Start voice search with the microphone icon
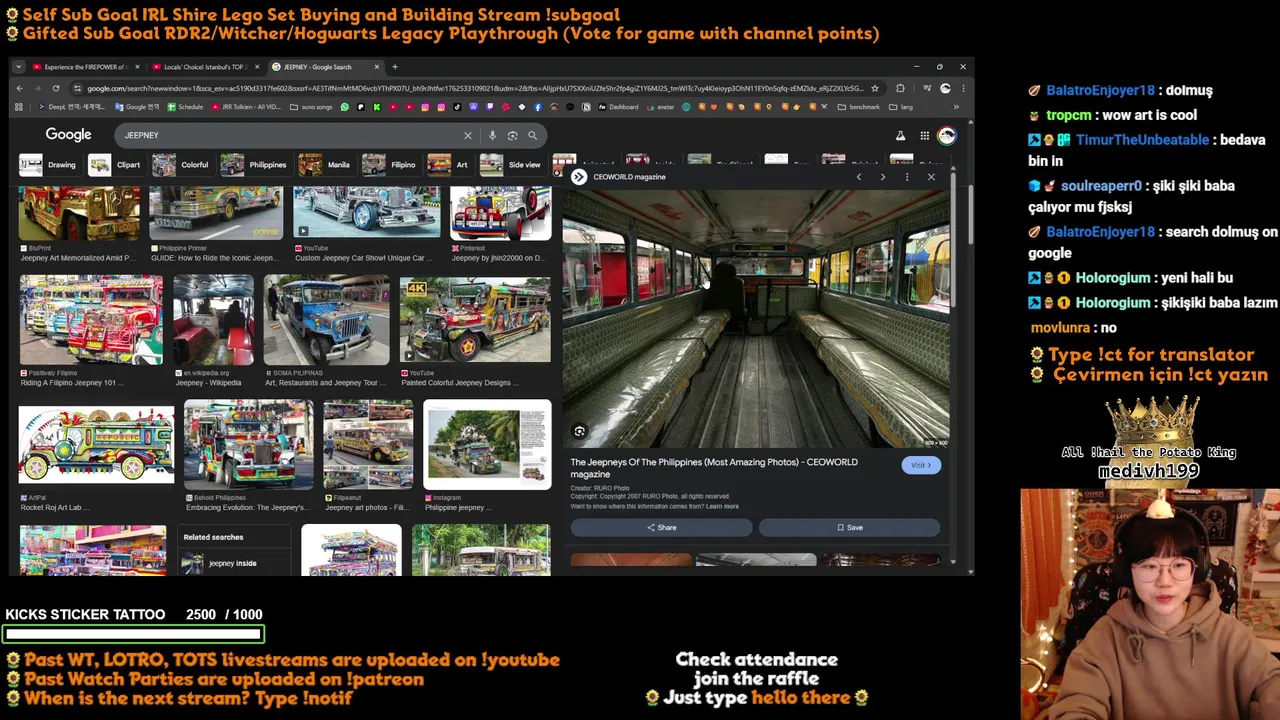Image resolution: width=1280 pixels, height=720 pixels. pyautogui.click(x=492, y=135)
